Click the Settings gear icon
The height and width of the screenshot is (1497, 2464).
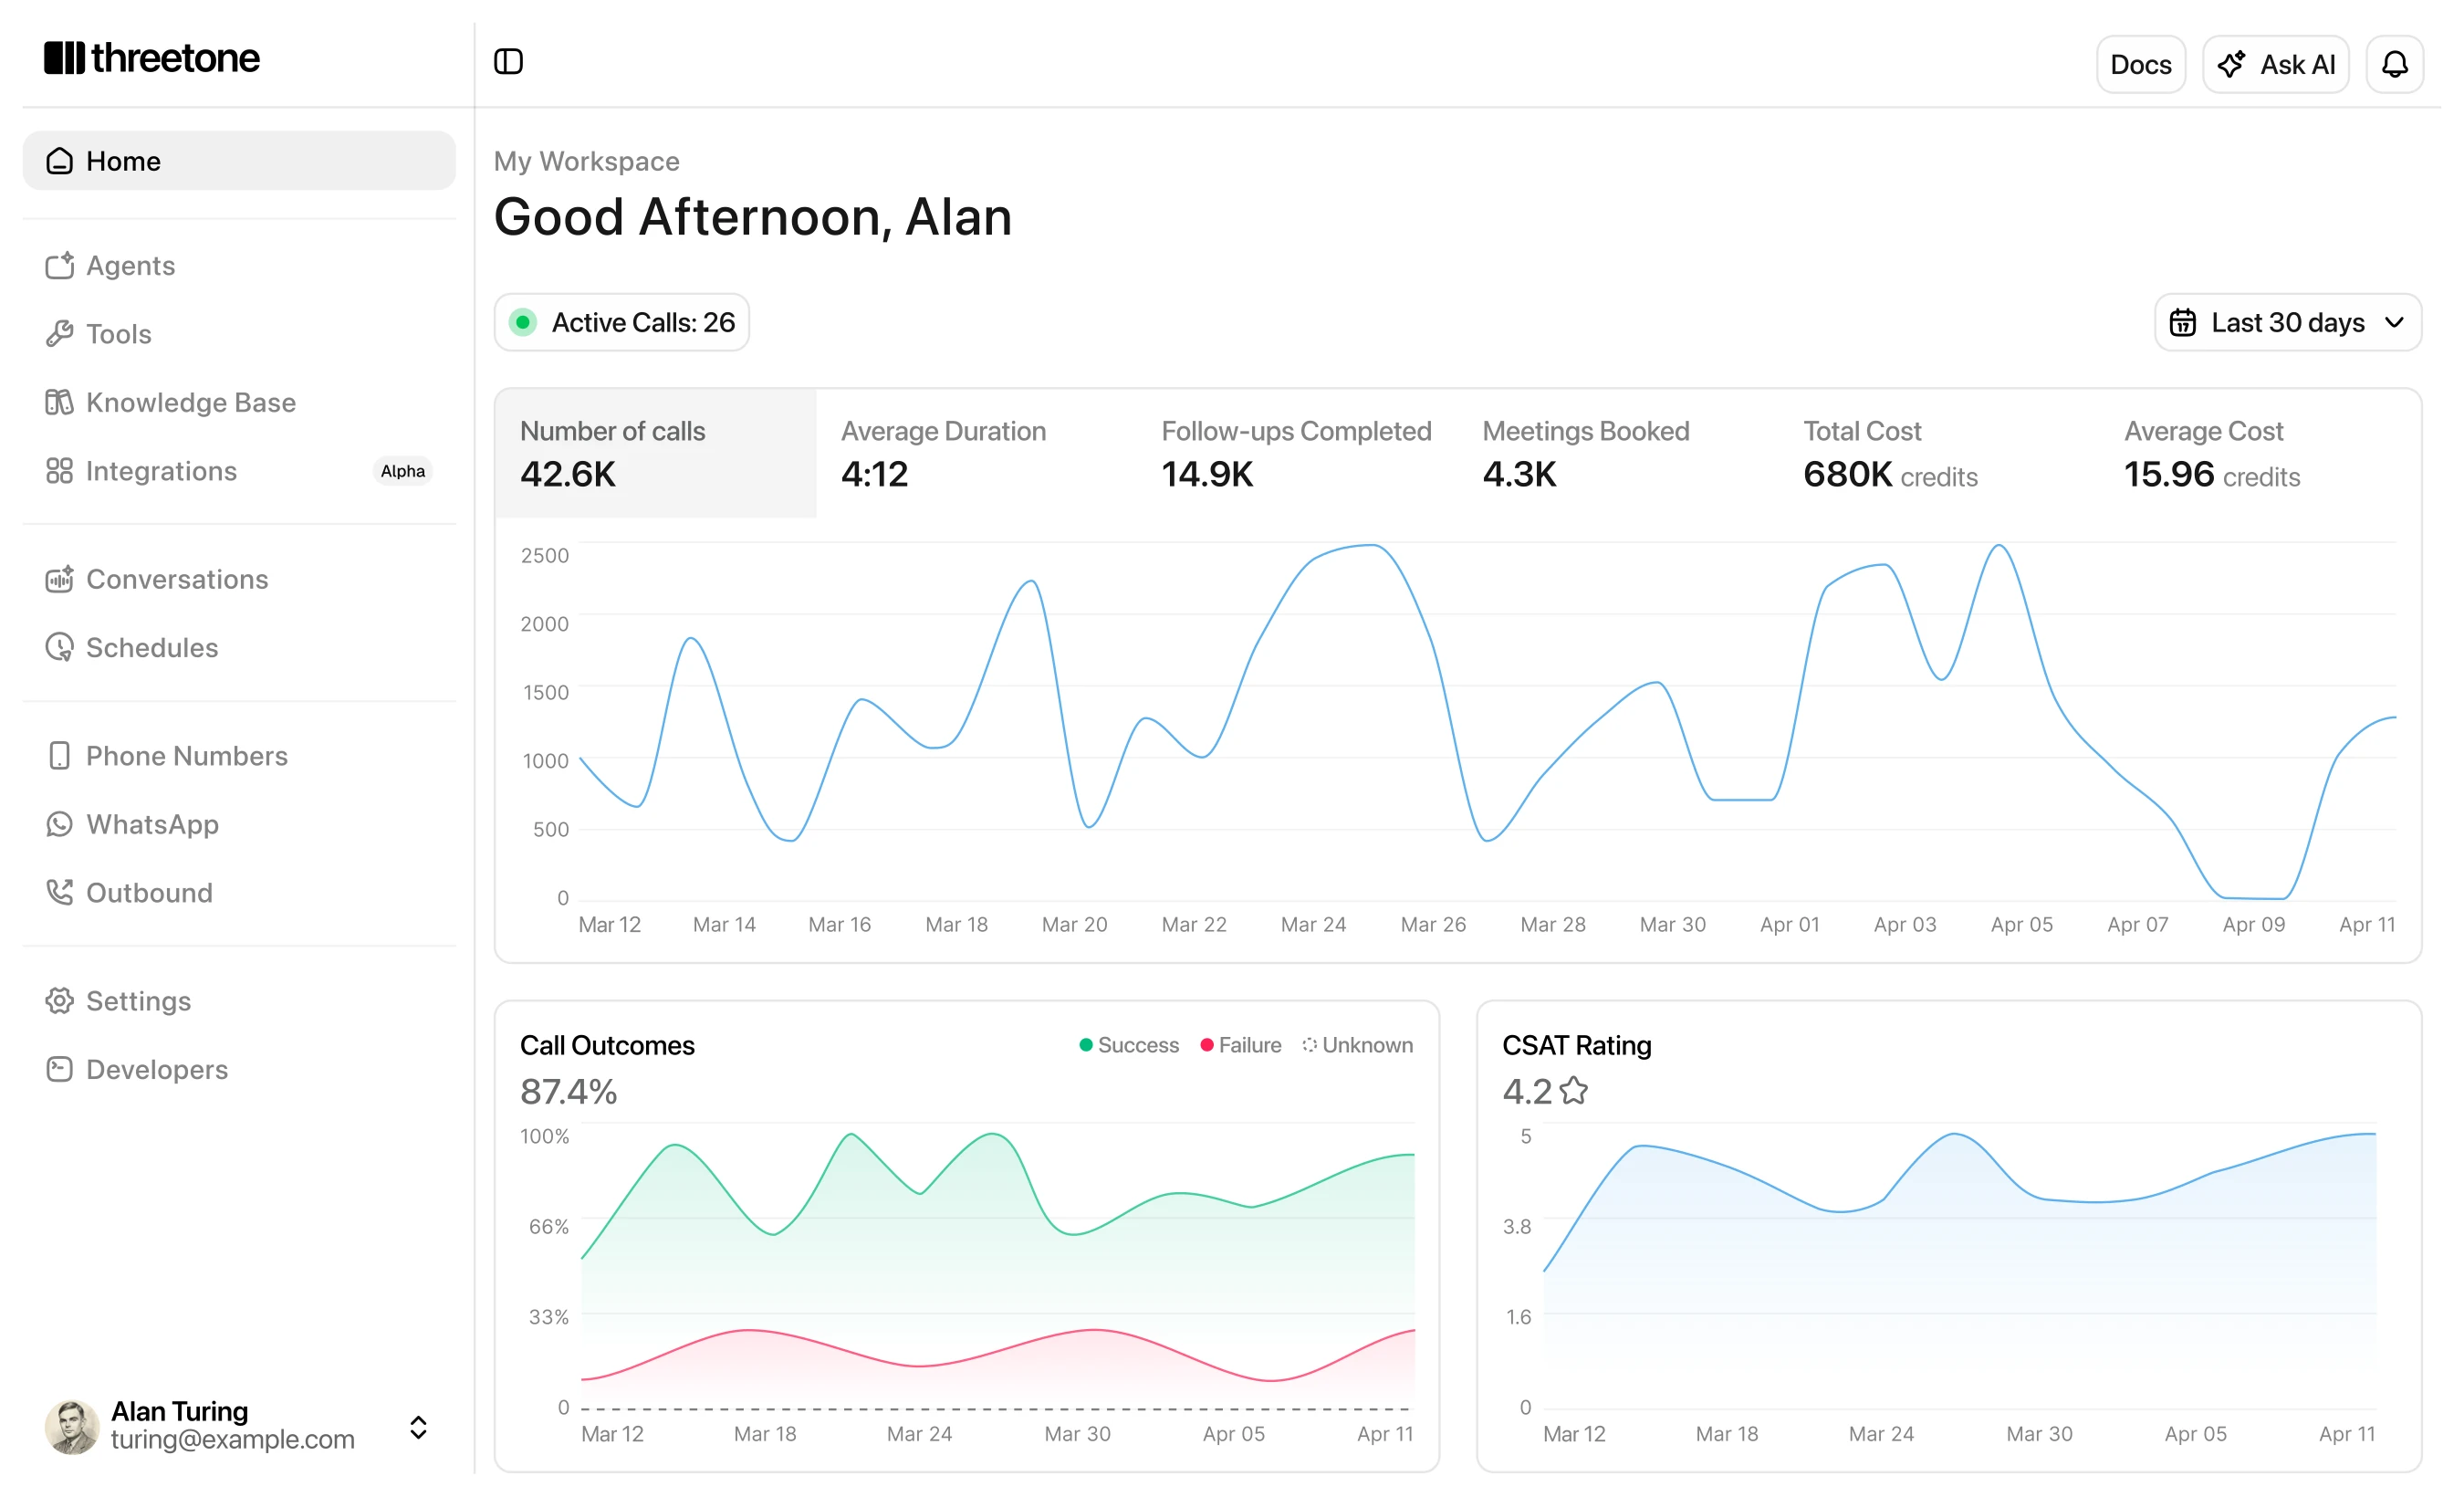pyautogui.click(x=59, y=1000)
